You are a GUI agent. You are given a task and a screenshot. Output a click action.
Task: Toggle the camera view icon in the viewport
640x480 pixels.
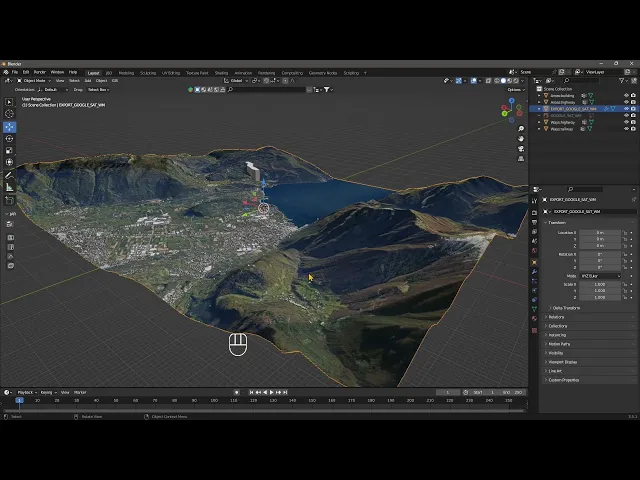pyautogui.click(x=521, y=149)
